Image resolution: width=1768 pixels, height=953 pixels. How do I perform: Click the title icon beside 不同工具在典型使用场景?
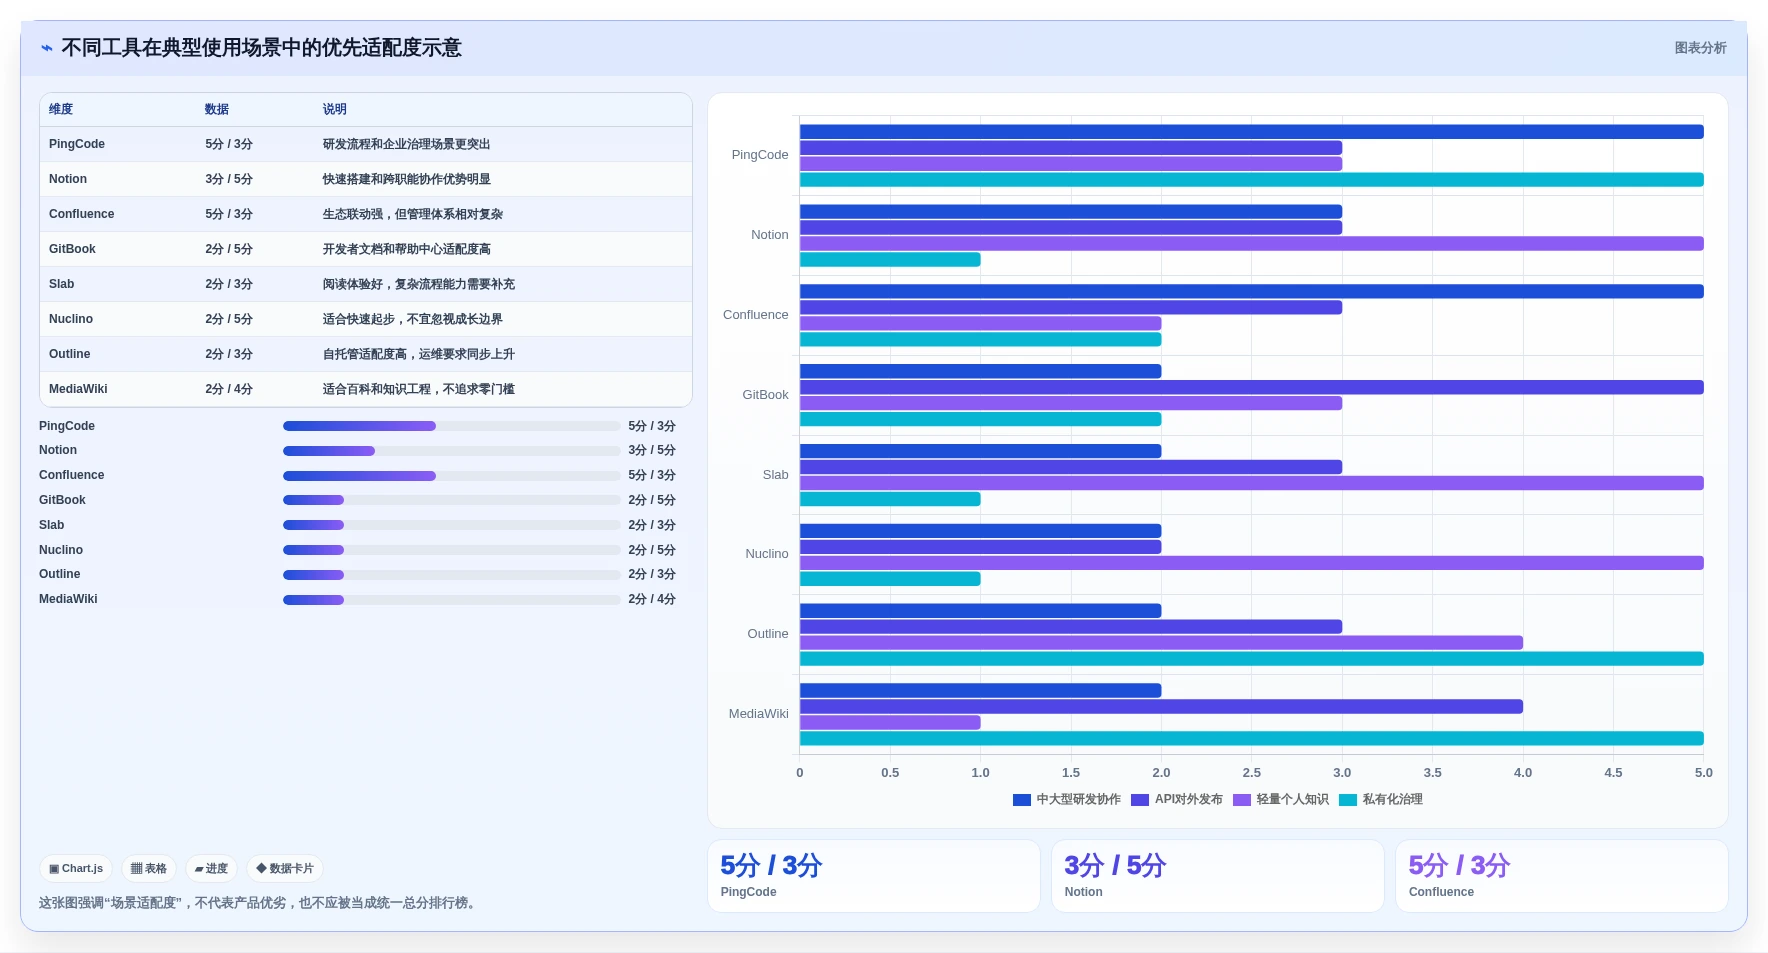click(x=47, y=48)
